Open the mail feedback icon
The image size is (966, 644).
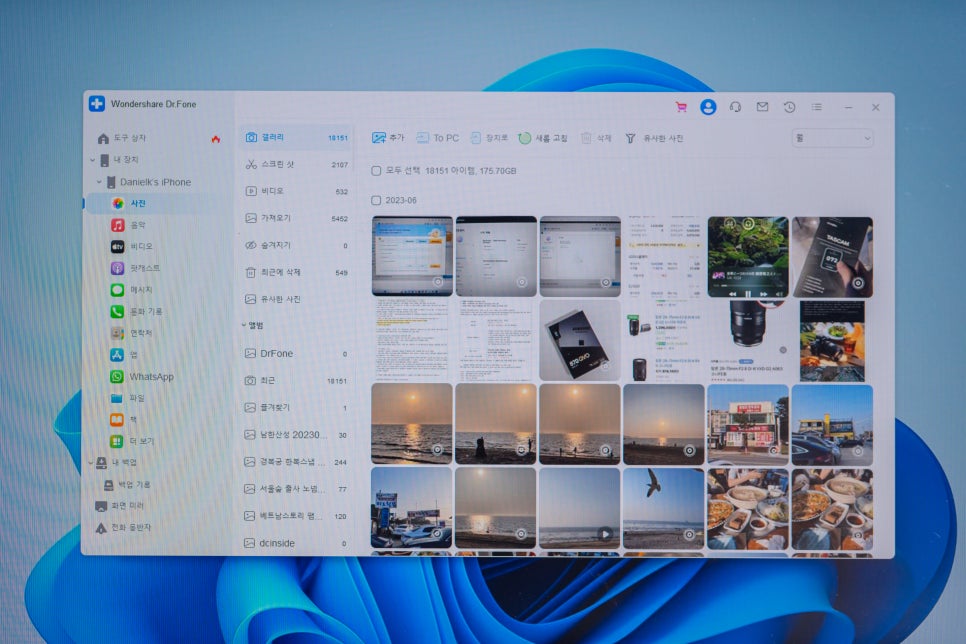coord(762,107)
